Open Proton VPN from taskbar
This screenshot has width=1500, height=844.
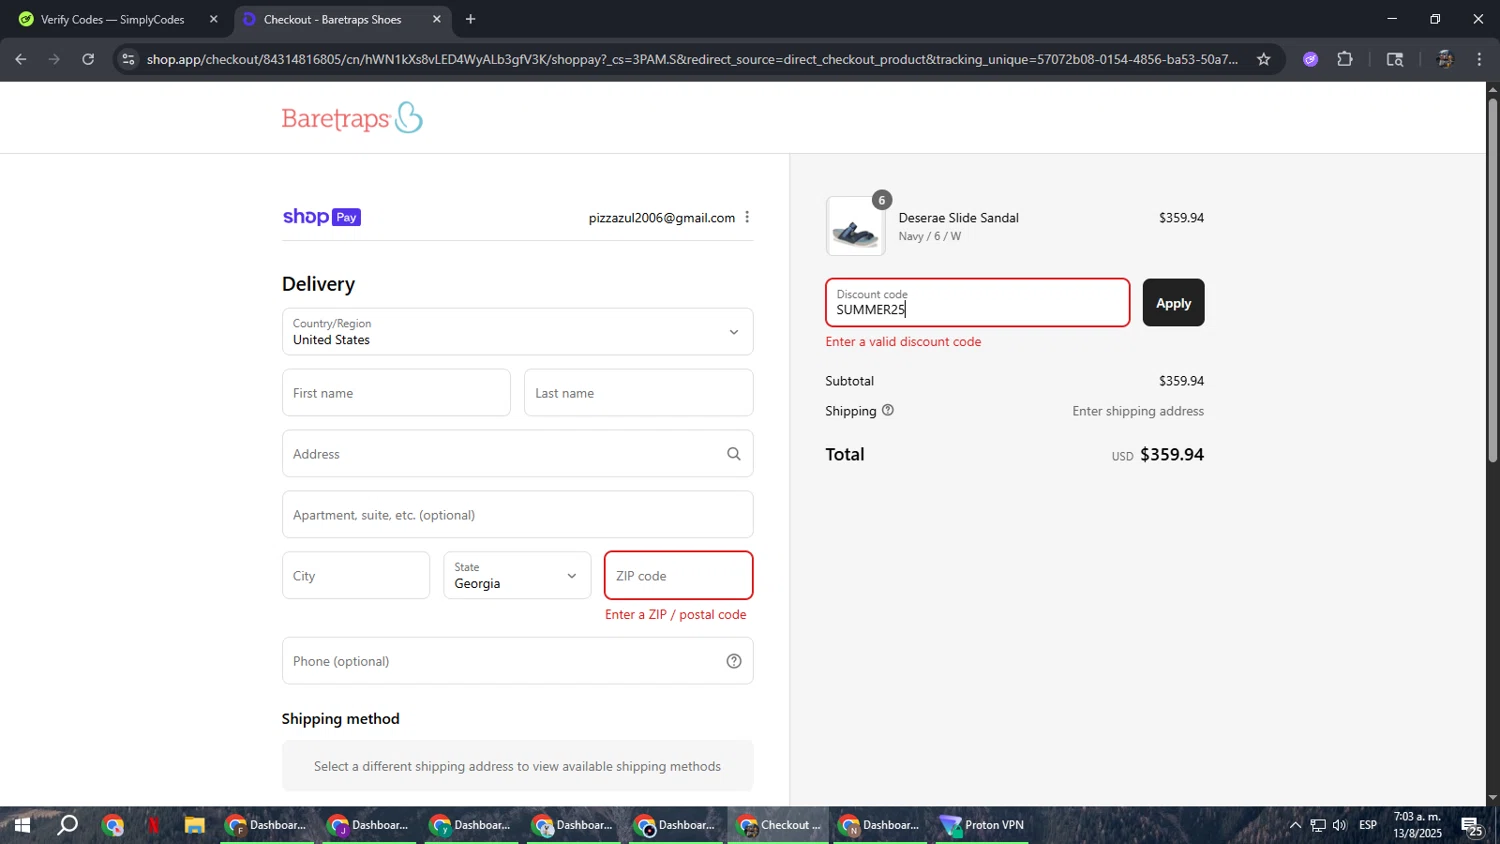tap(982, 825)
